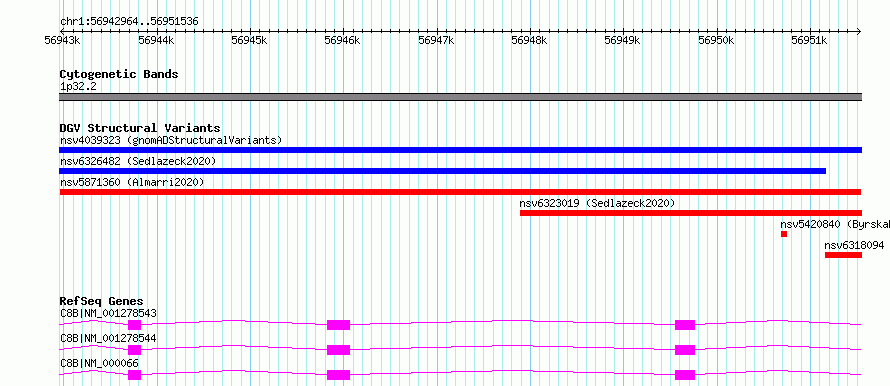This screenshot has width=890, height=386.
Task: Click the C8B|NM_001278544 transcript label
Action: pyautogui.click(x=108, y=338)
